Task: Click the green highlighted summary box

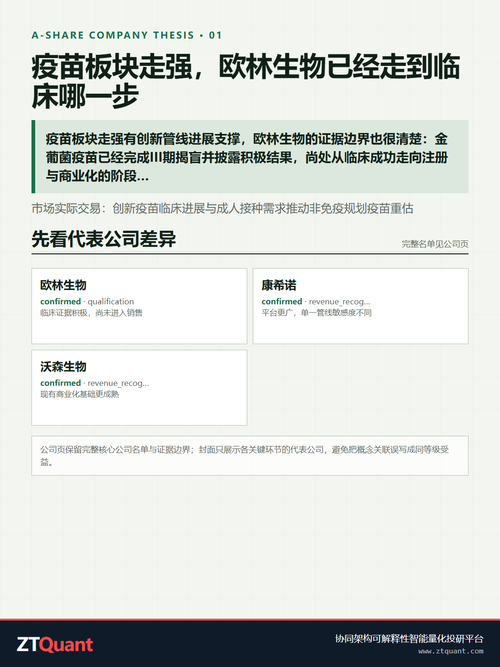Action: (250, 157)
